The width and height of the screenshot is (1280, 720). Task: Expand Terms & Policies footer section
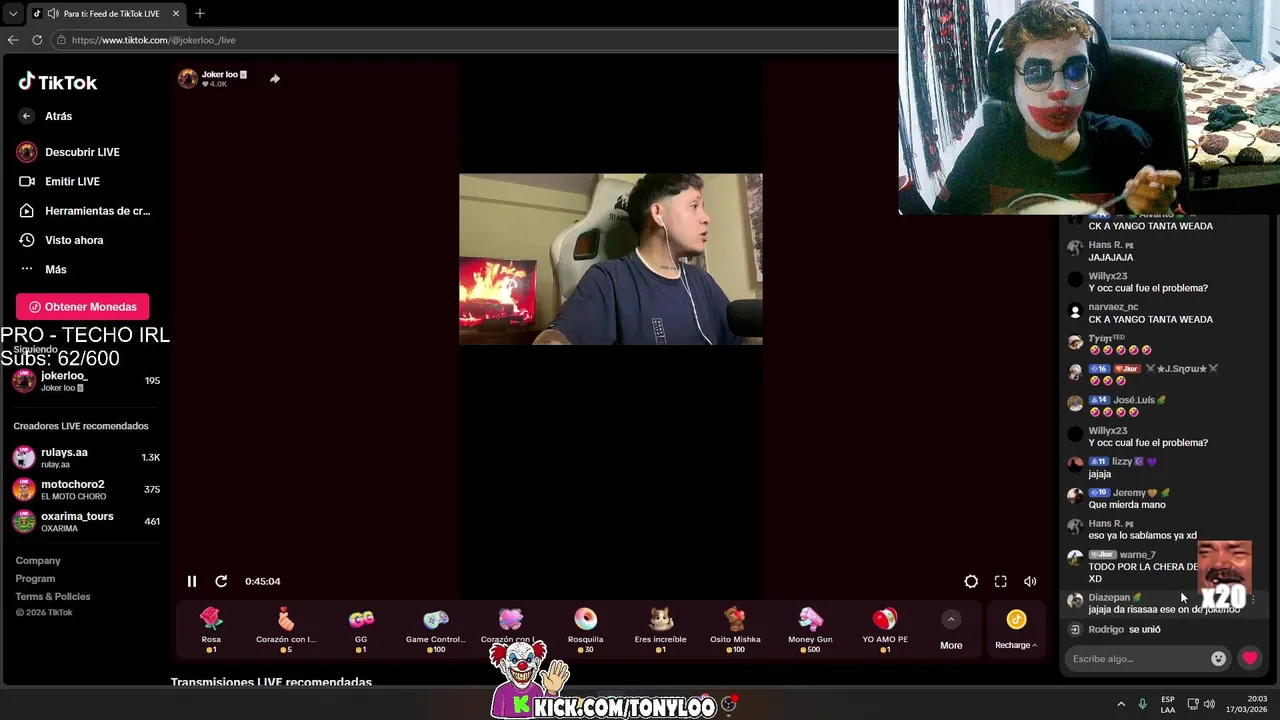click(53, 597)
